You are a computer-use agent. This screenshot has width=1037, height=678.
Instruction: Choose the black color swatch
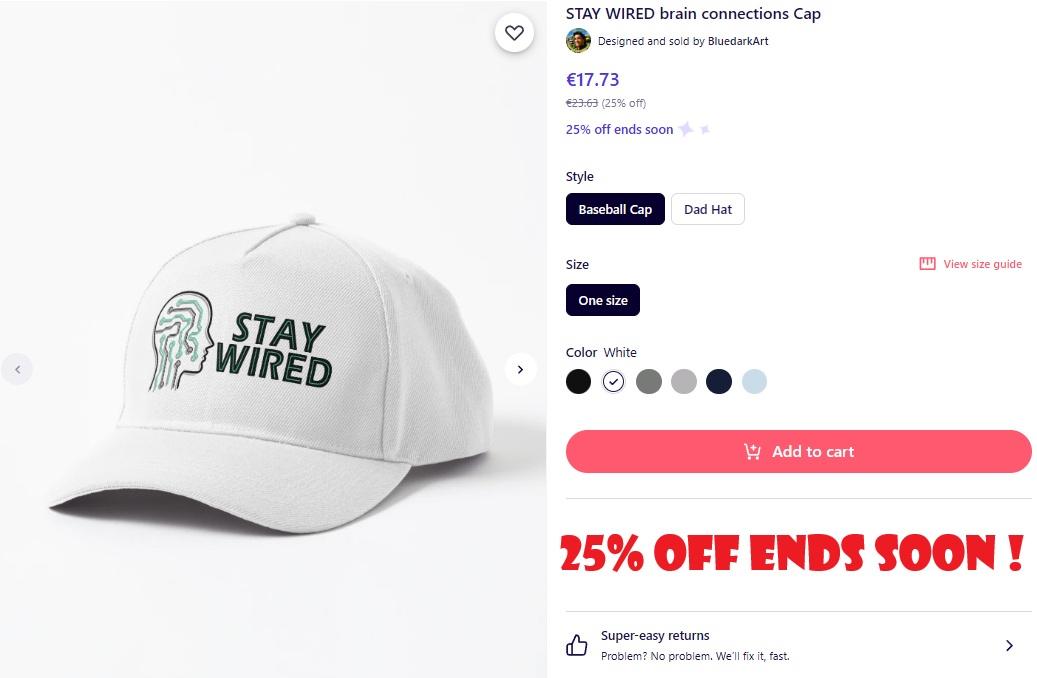coord(578,381)
